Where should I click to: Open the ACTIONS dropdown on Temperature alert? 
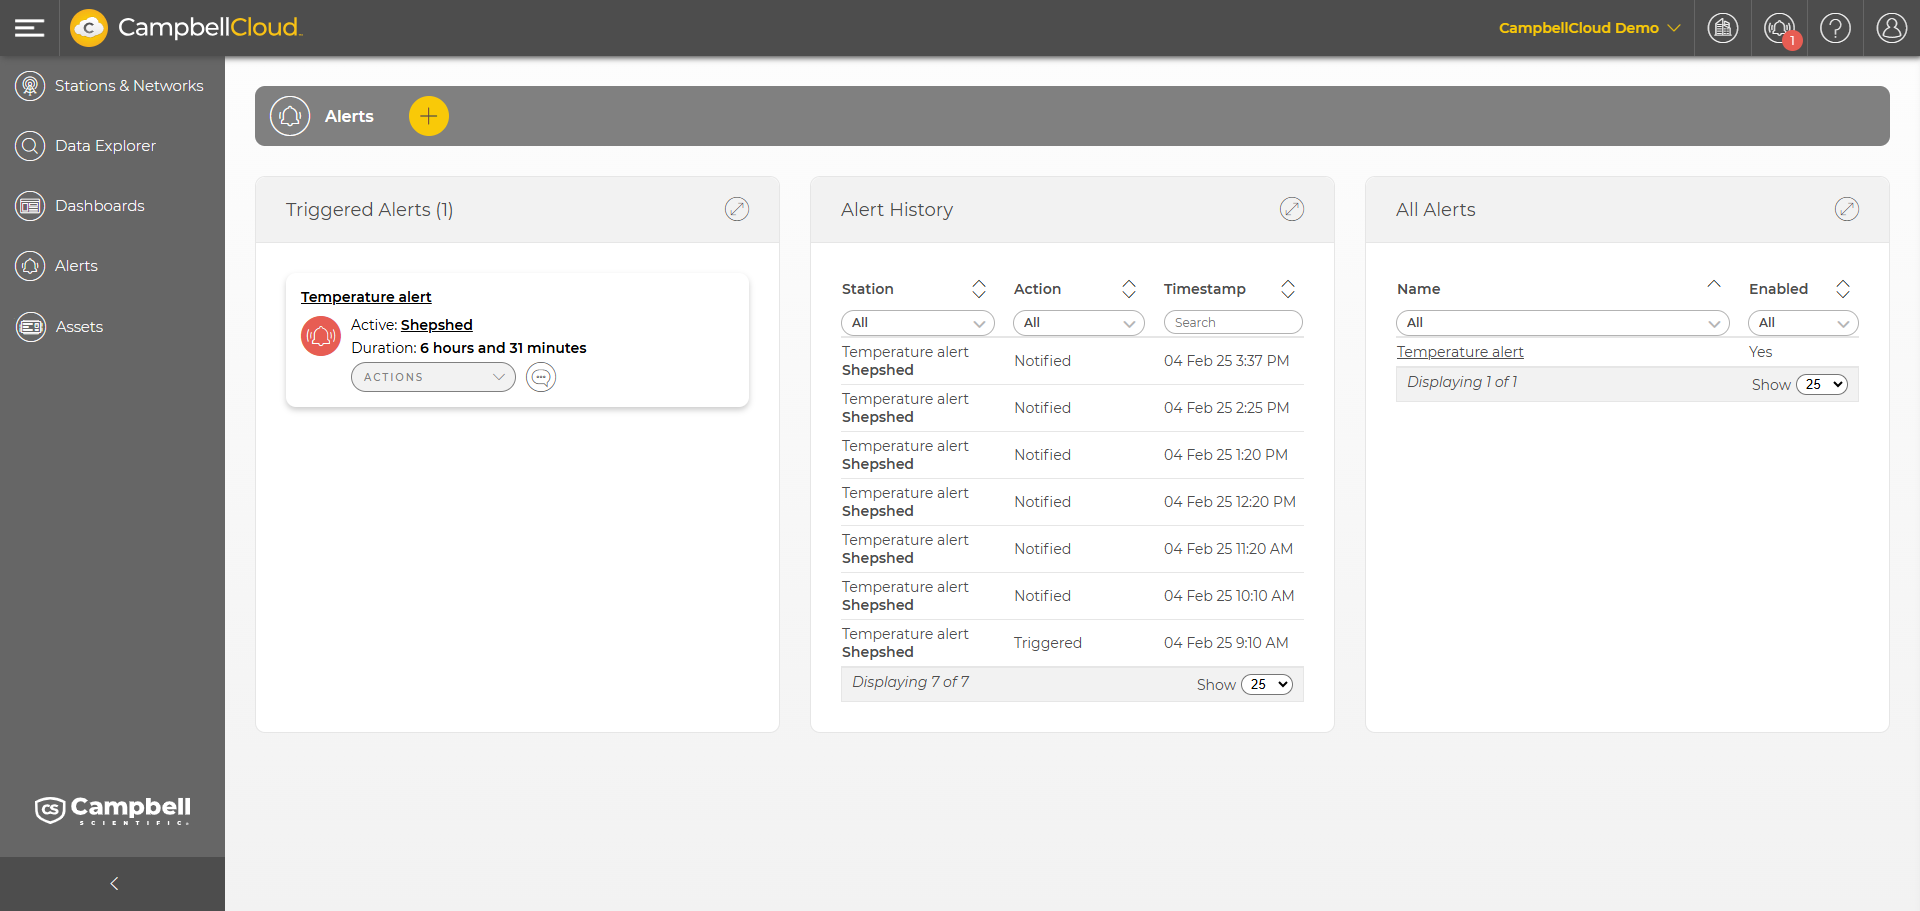[433, 377]
